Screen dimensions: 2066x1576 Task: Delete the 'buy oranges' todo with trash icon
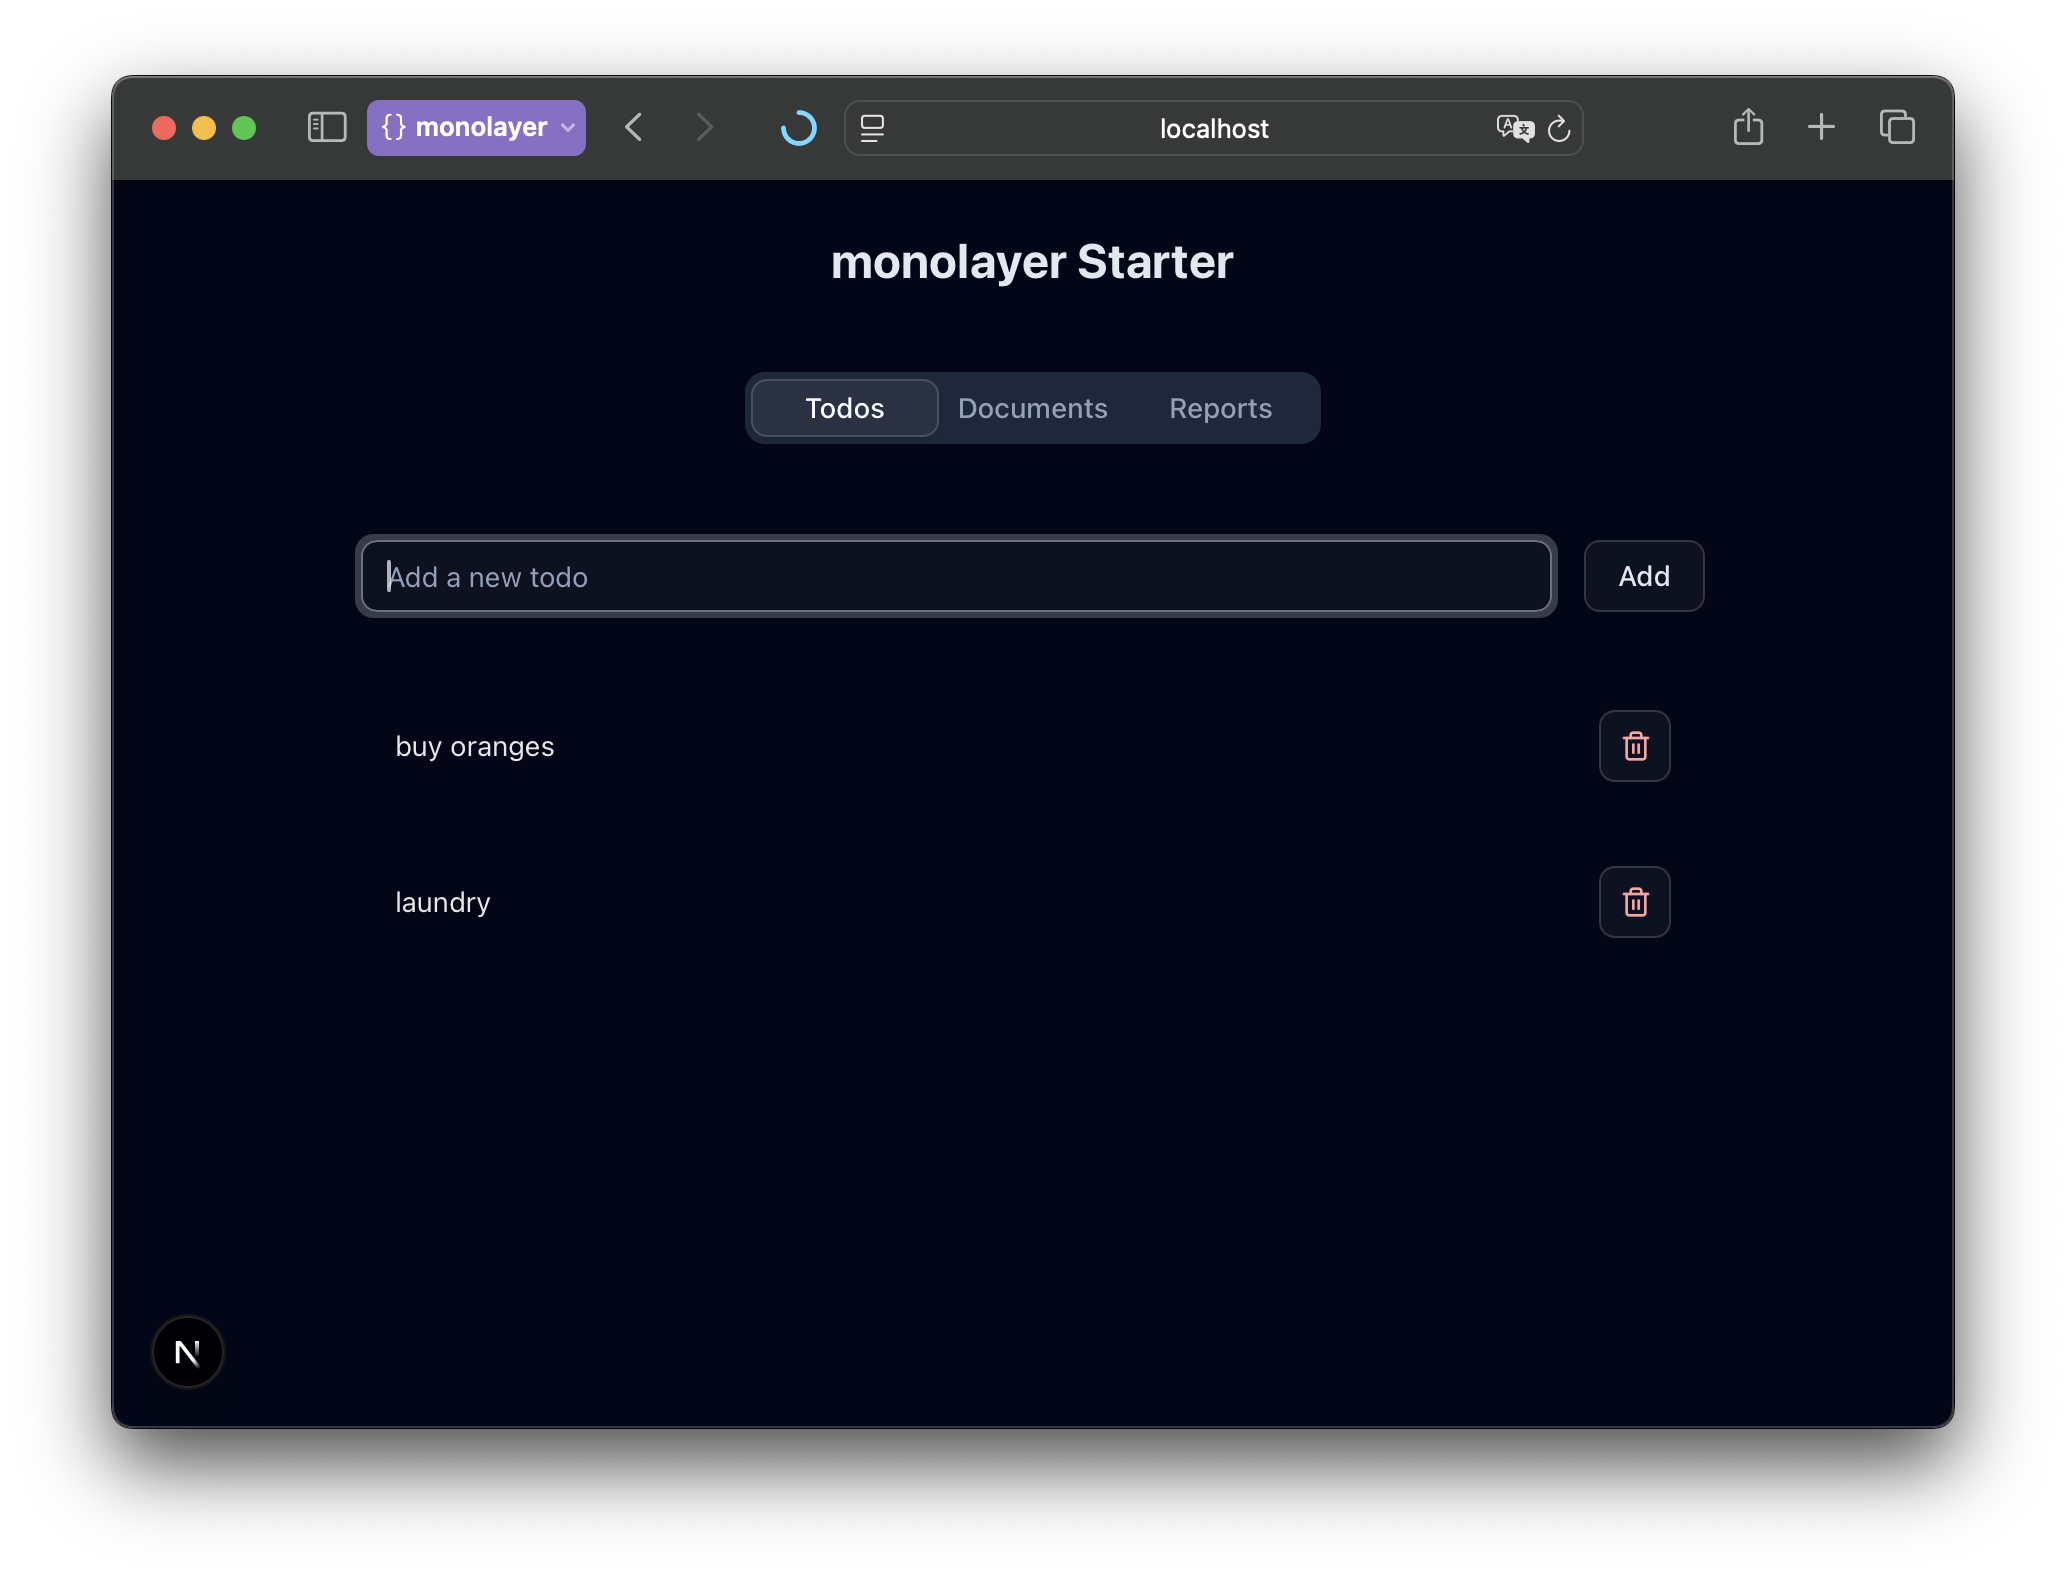1634,746
